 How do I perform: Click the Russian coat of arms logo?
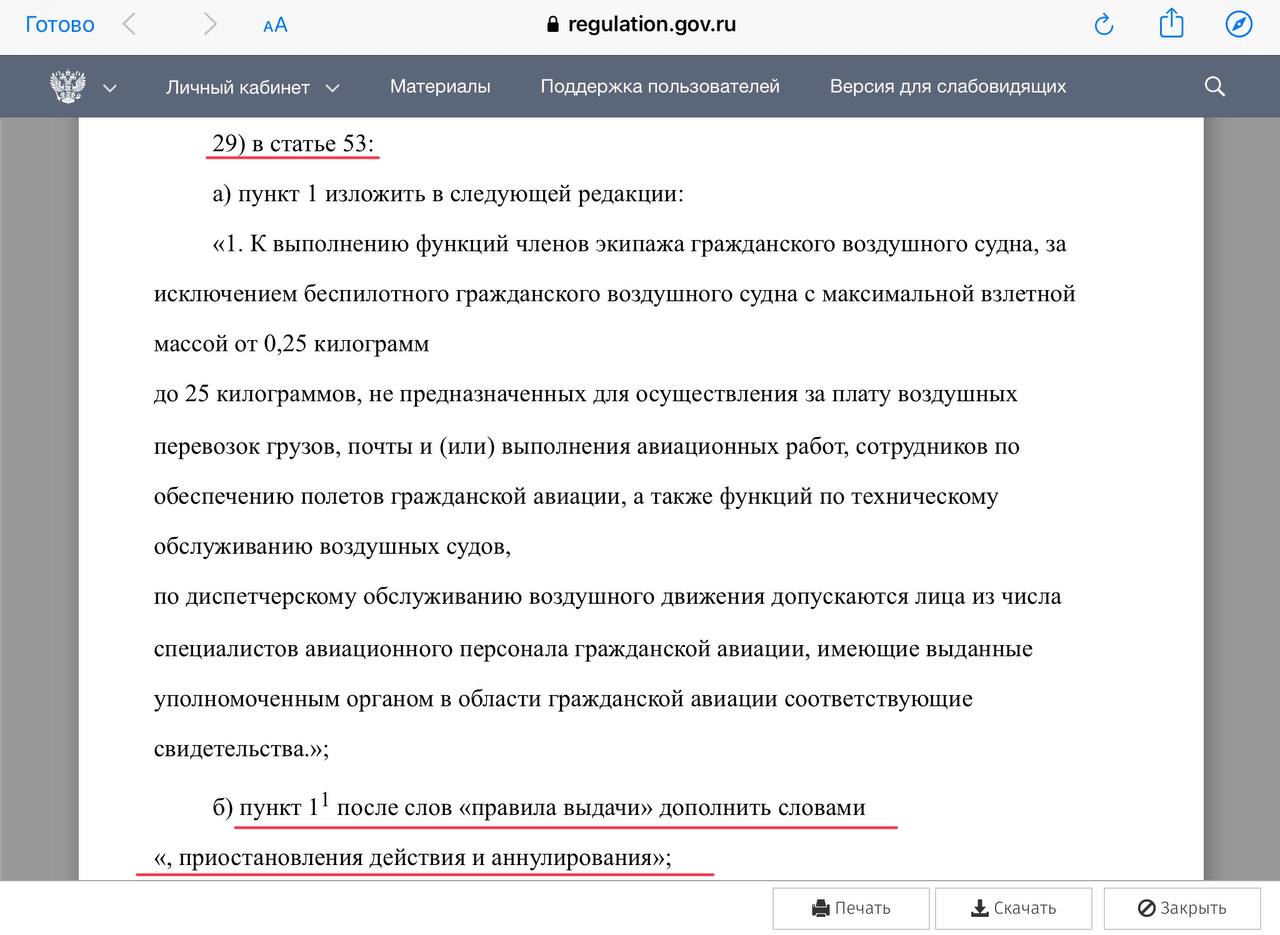click(x=68, y=87)
